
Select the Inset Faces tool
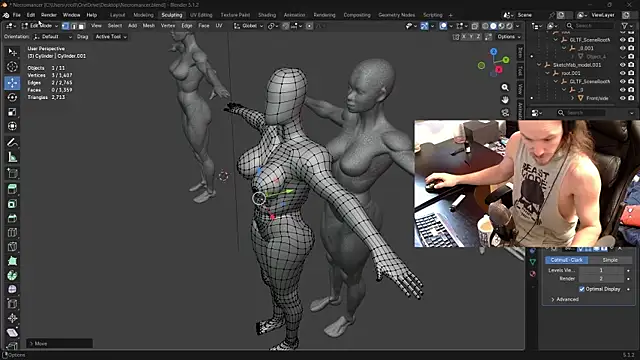12,204
